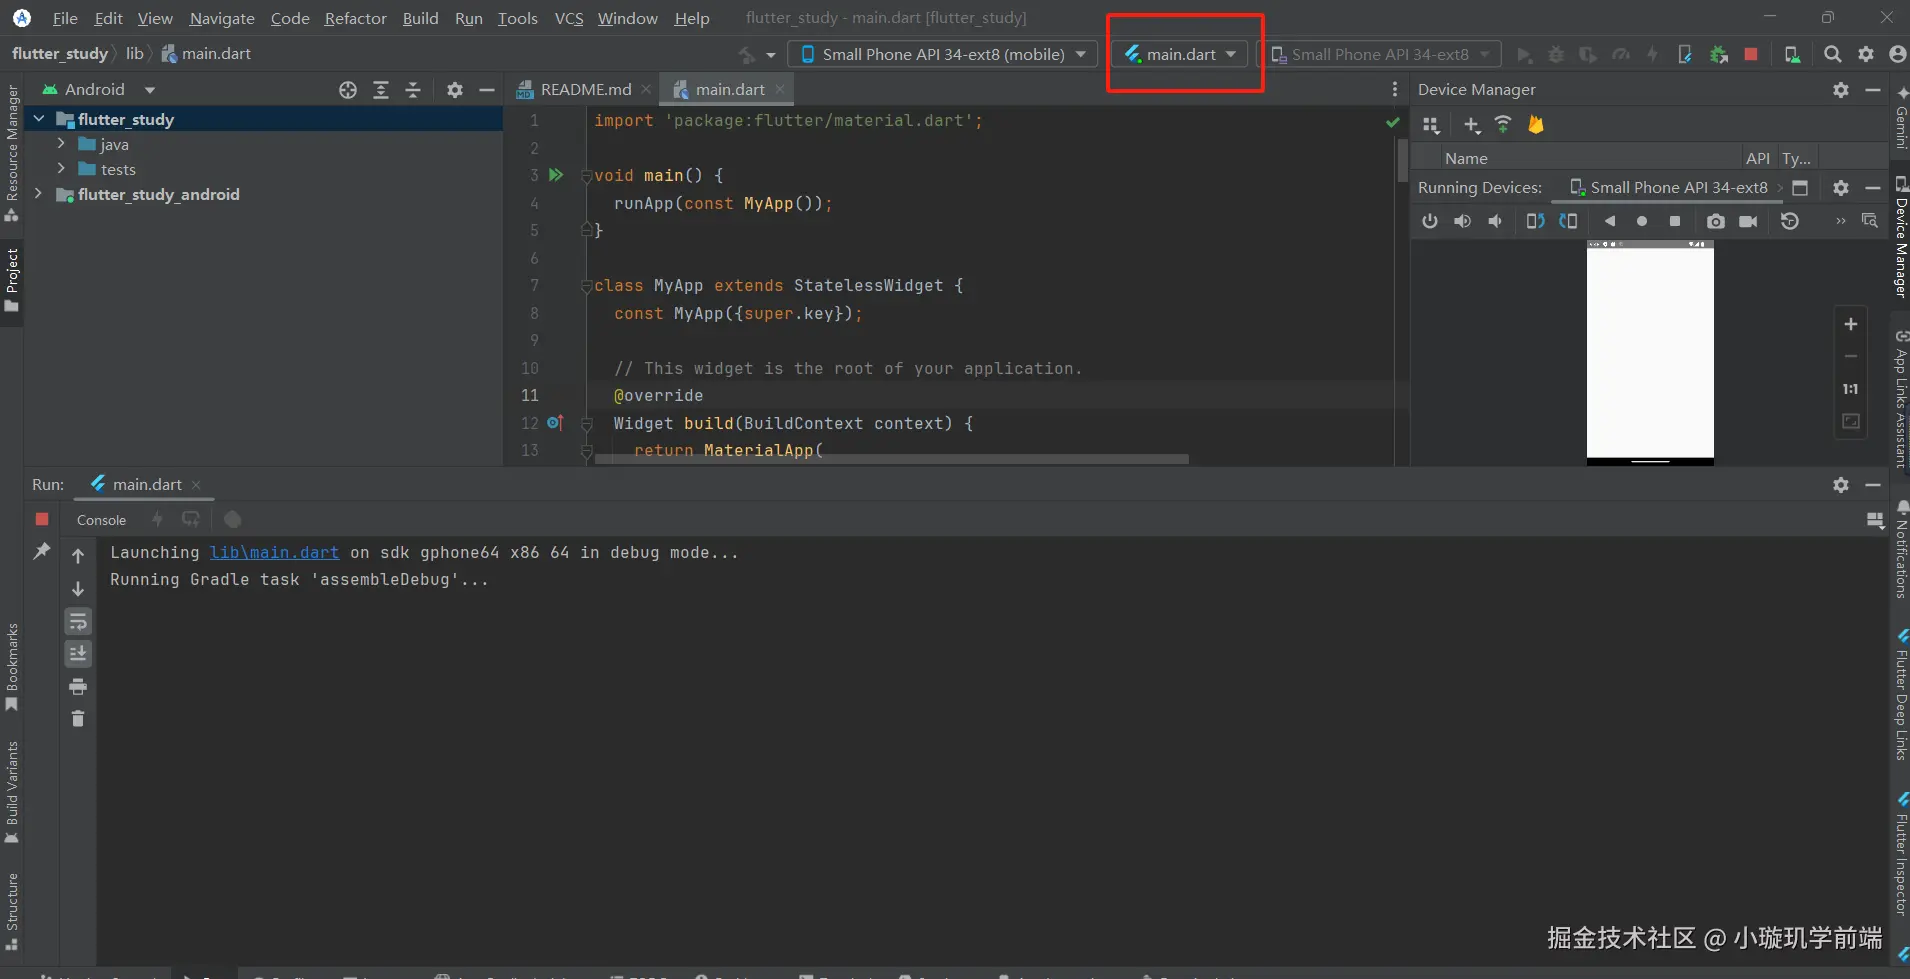Toggle soft-wrap in the Run console
This screenshot has width=1910, height=979.
tap(78, 622)
